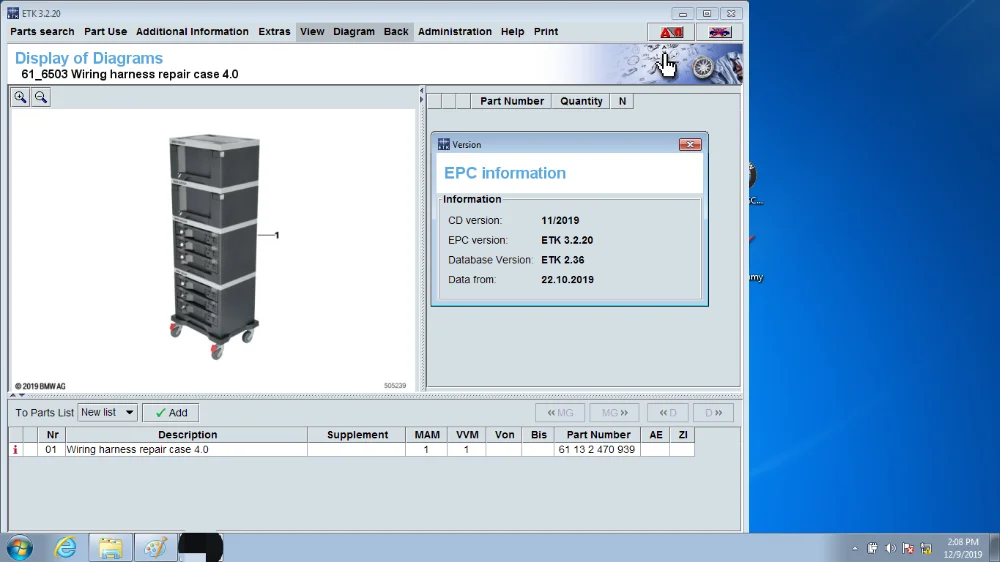Click the Bis column header
Screen dimensions: 1000x562
click(x=538, y=434)
